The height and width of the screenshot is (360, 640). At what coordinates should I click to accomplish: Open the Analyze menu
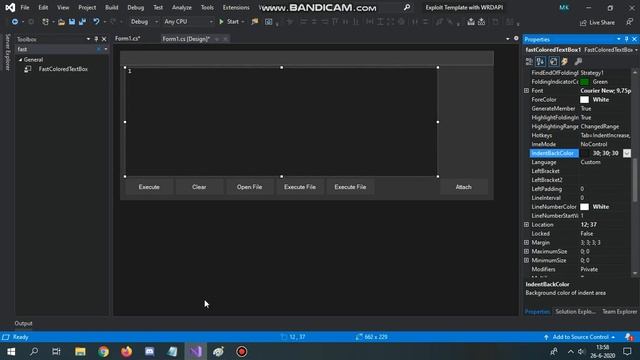tap(182, 7)
